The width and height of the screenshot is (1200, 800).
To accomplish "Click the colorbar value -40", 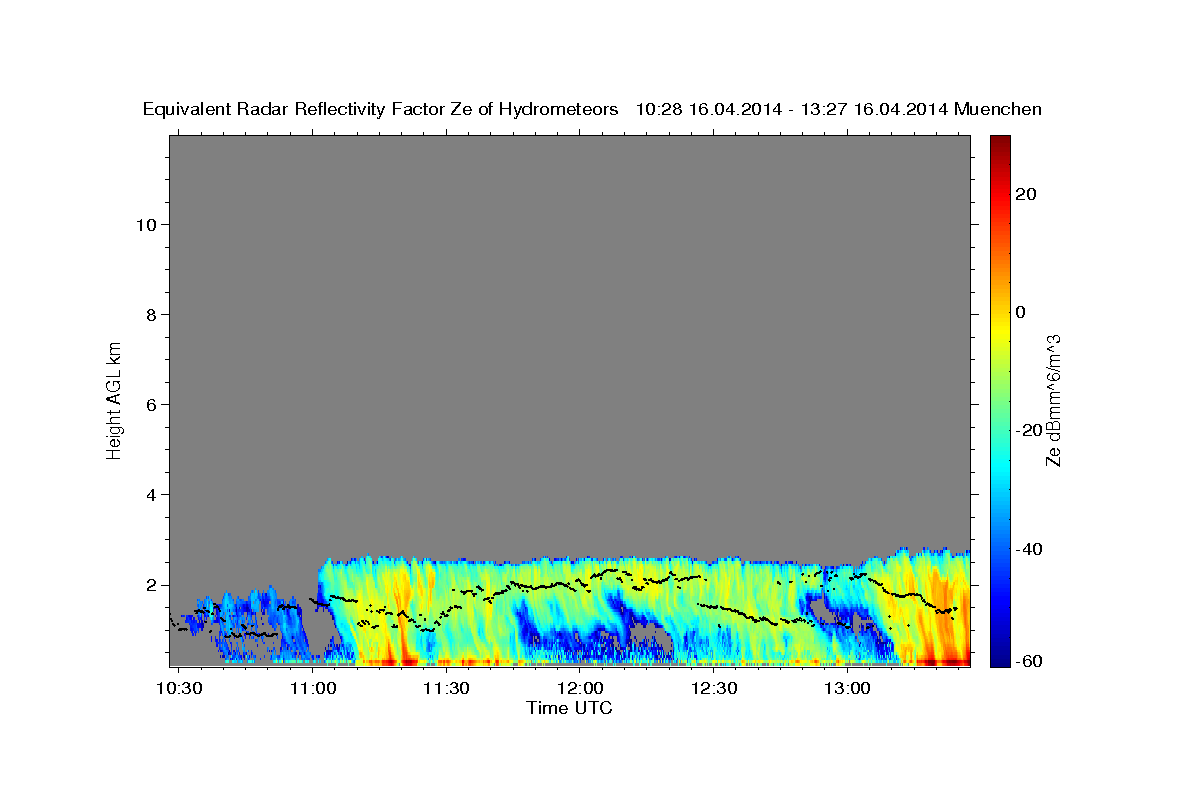I will [x=1027, y=549].
